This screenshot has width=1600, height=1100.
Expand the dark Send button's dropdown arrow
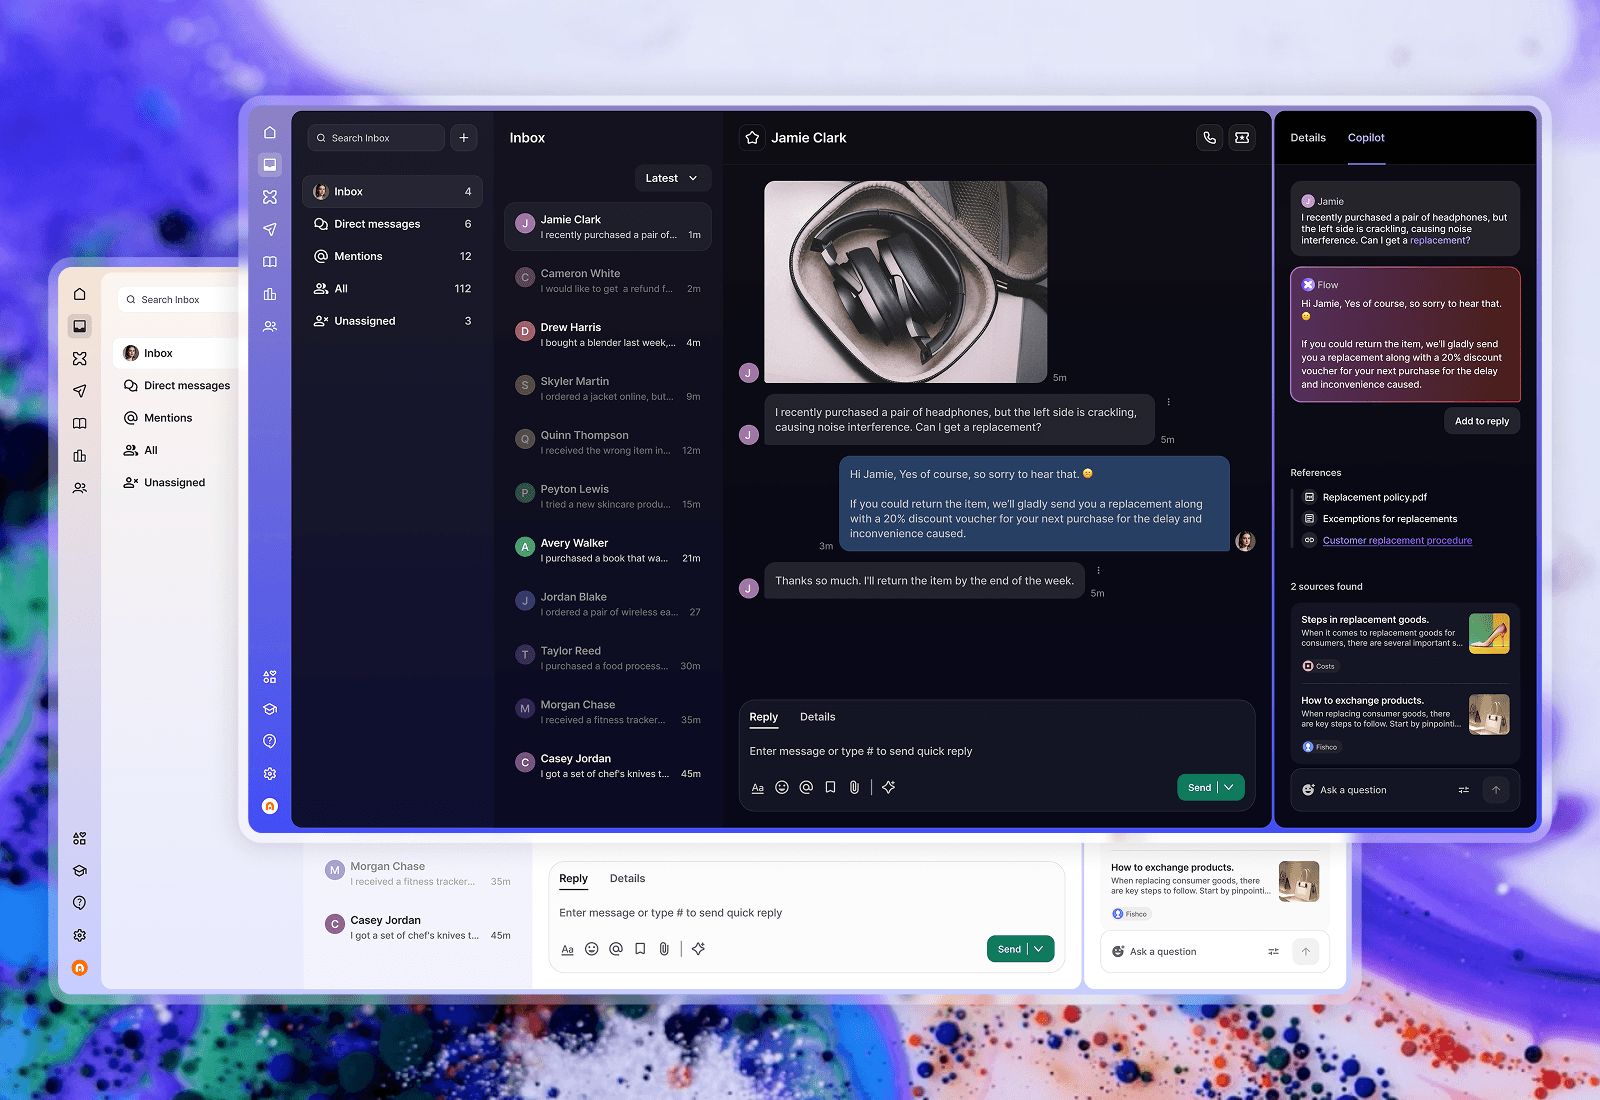(1231, 788)
